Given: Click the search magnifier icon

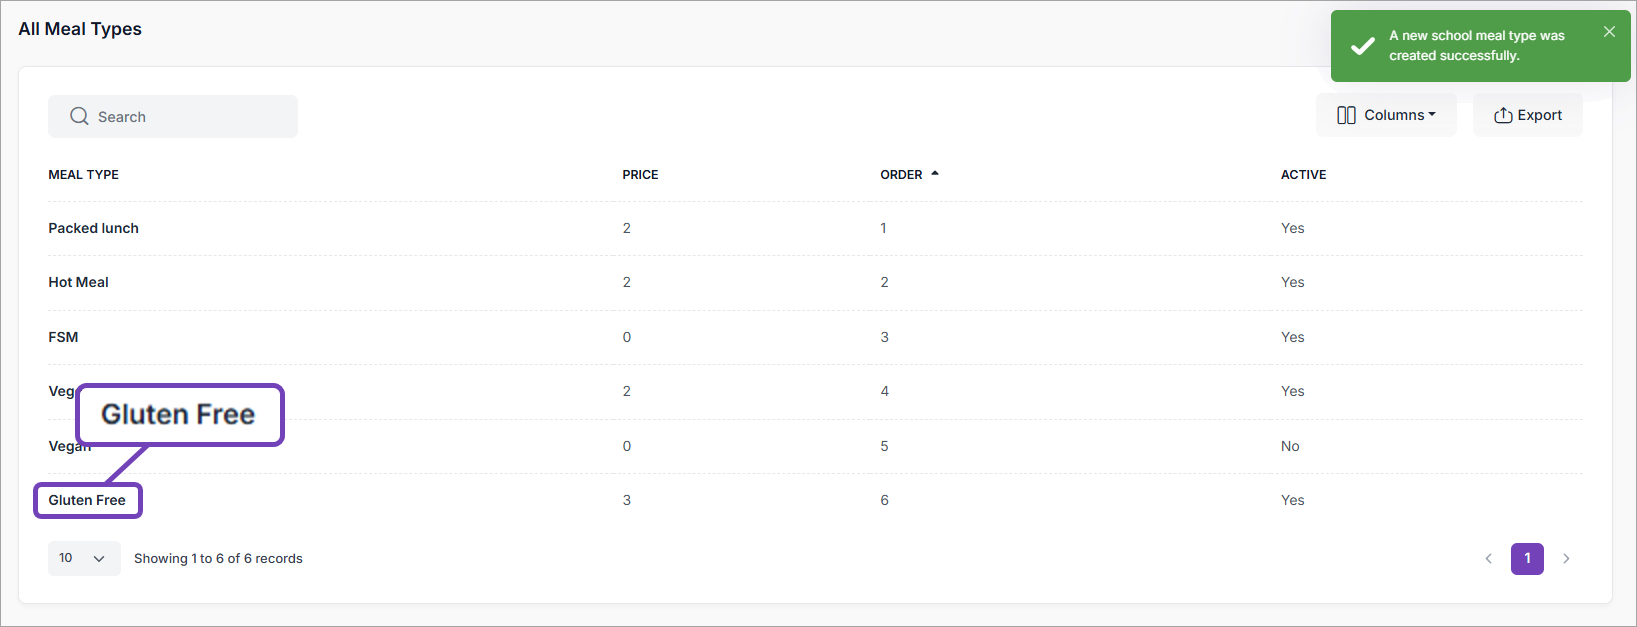Looking at the screenshot, I should coord(79,117).
